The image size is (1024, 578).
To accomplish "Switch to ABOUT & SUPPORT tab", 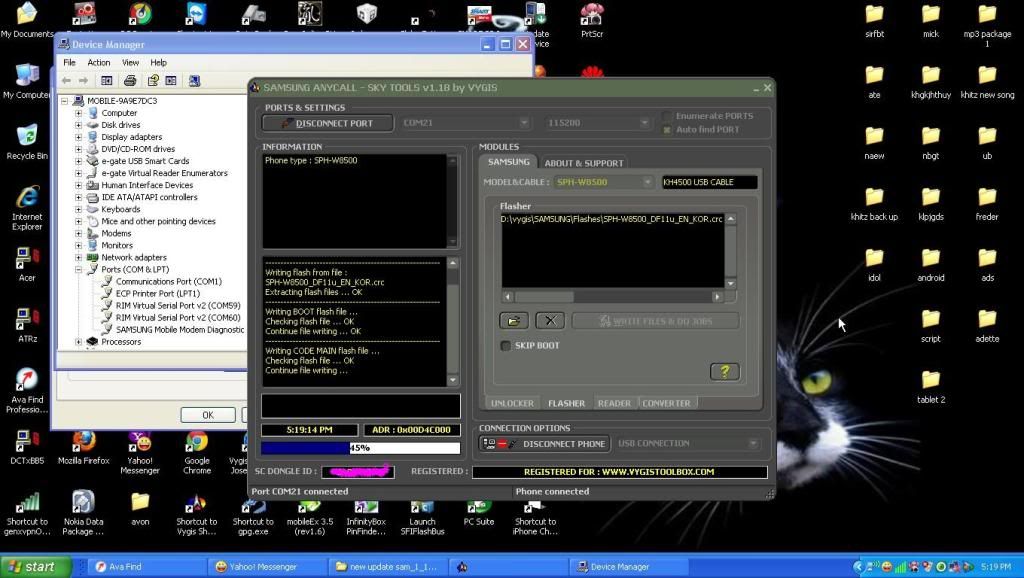I will [x=584, y=163].
